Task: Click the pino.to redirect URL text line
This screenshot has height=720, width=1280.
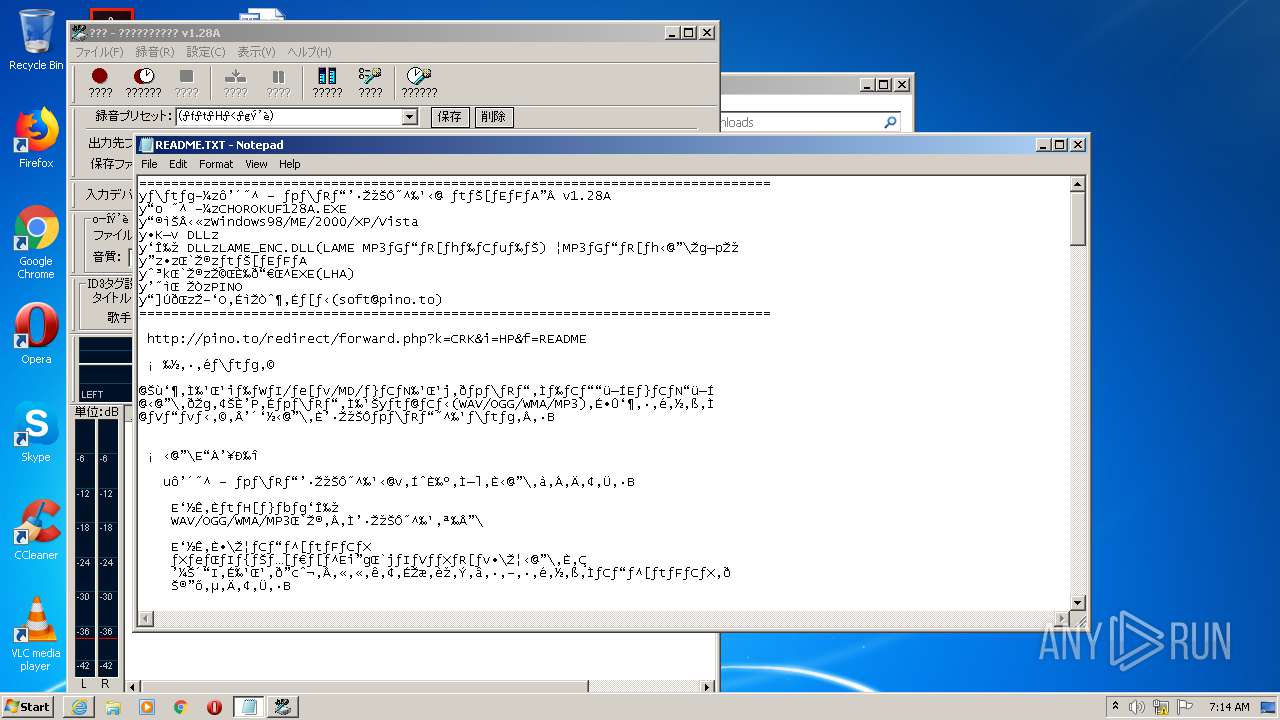Action: pos(366,339)
